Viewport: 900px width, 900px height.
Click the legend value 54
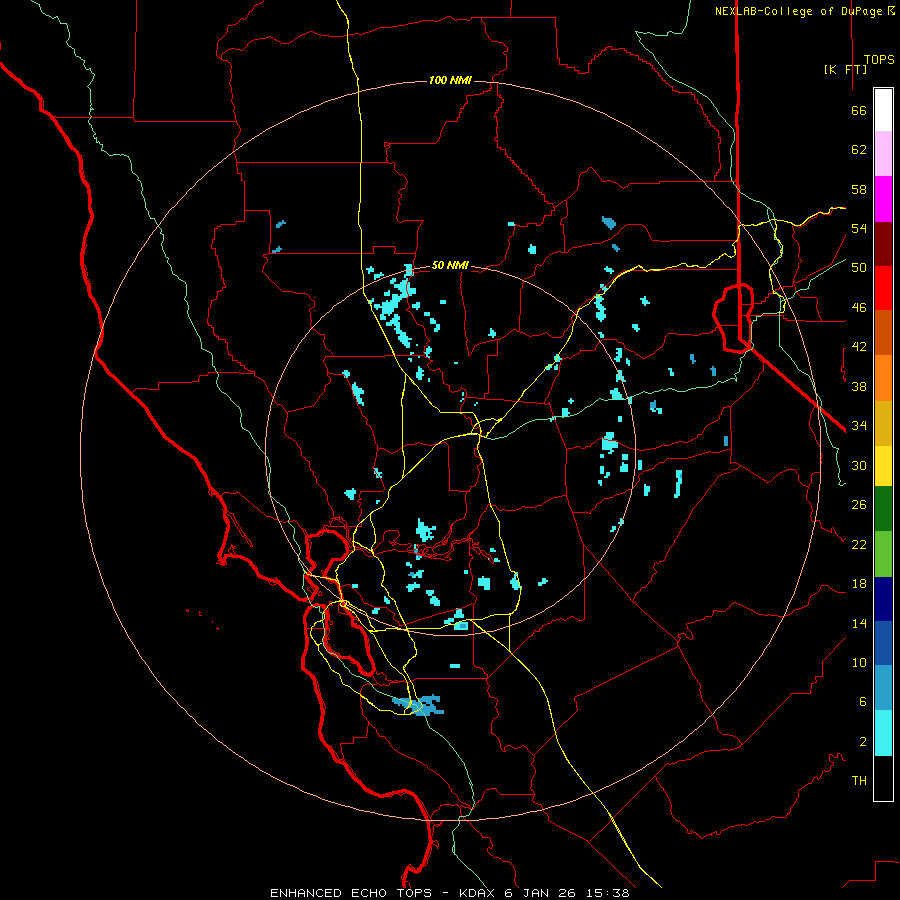point(859,228)
